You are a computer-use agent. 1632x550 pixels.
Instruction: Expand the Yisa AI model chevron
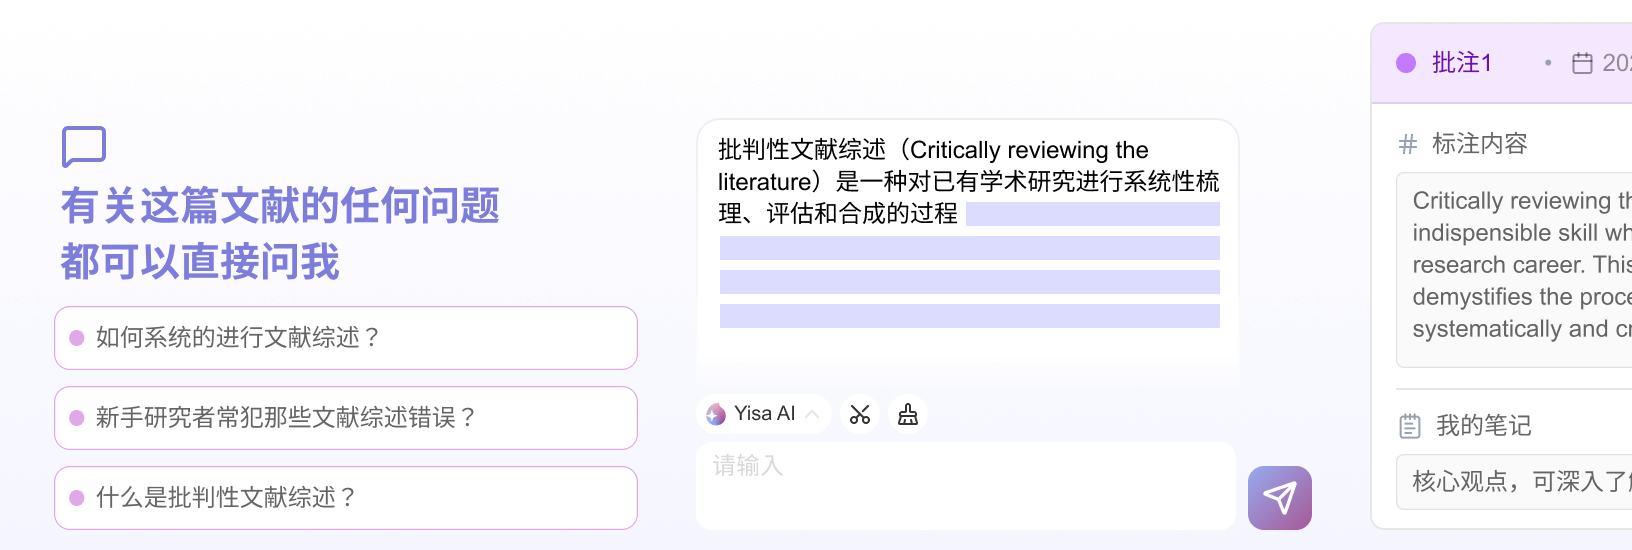coord(812,414)
